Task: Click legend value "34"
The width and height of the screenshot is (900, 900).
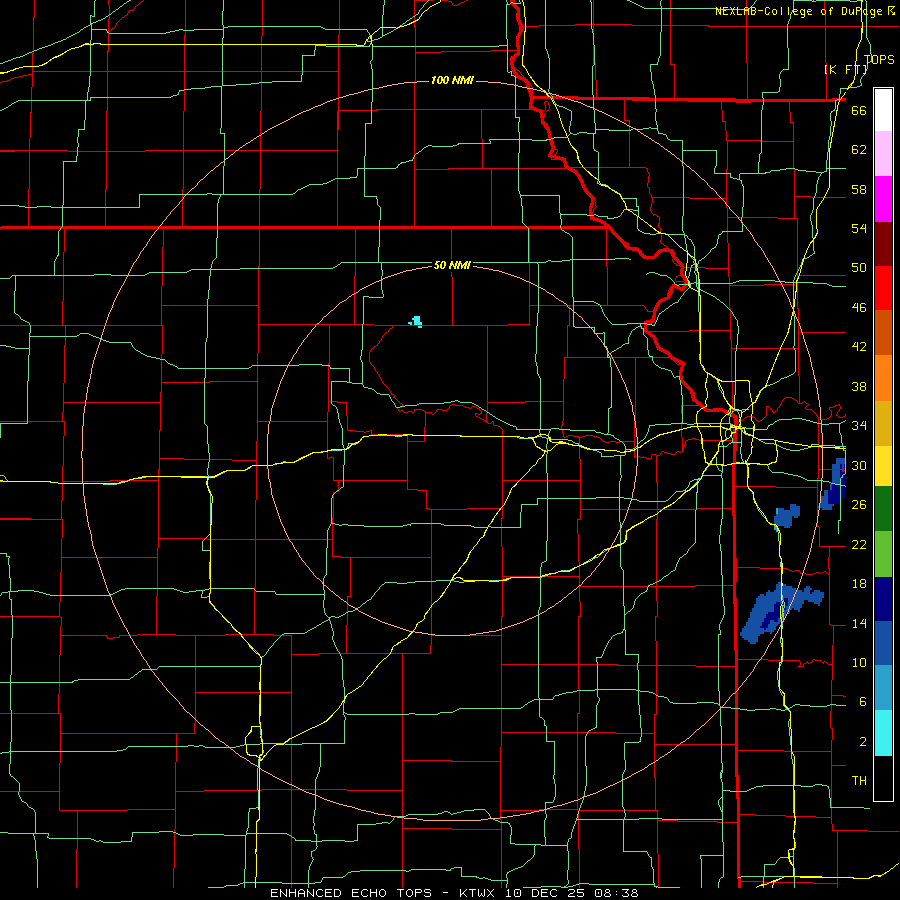Action: coord(859,425)
